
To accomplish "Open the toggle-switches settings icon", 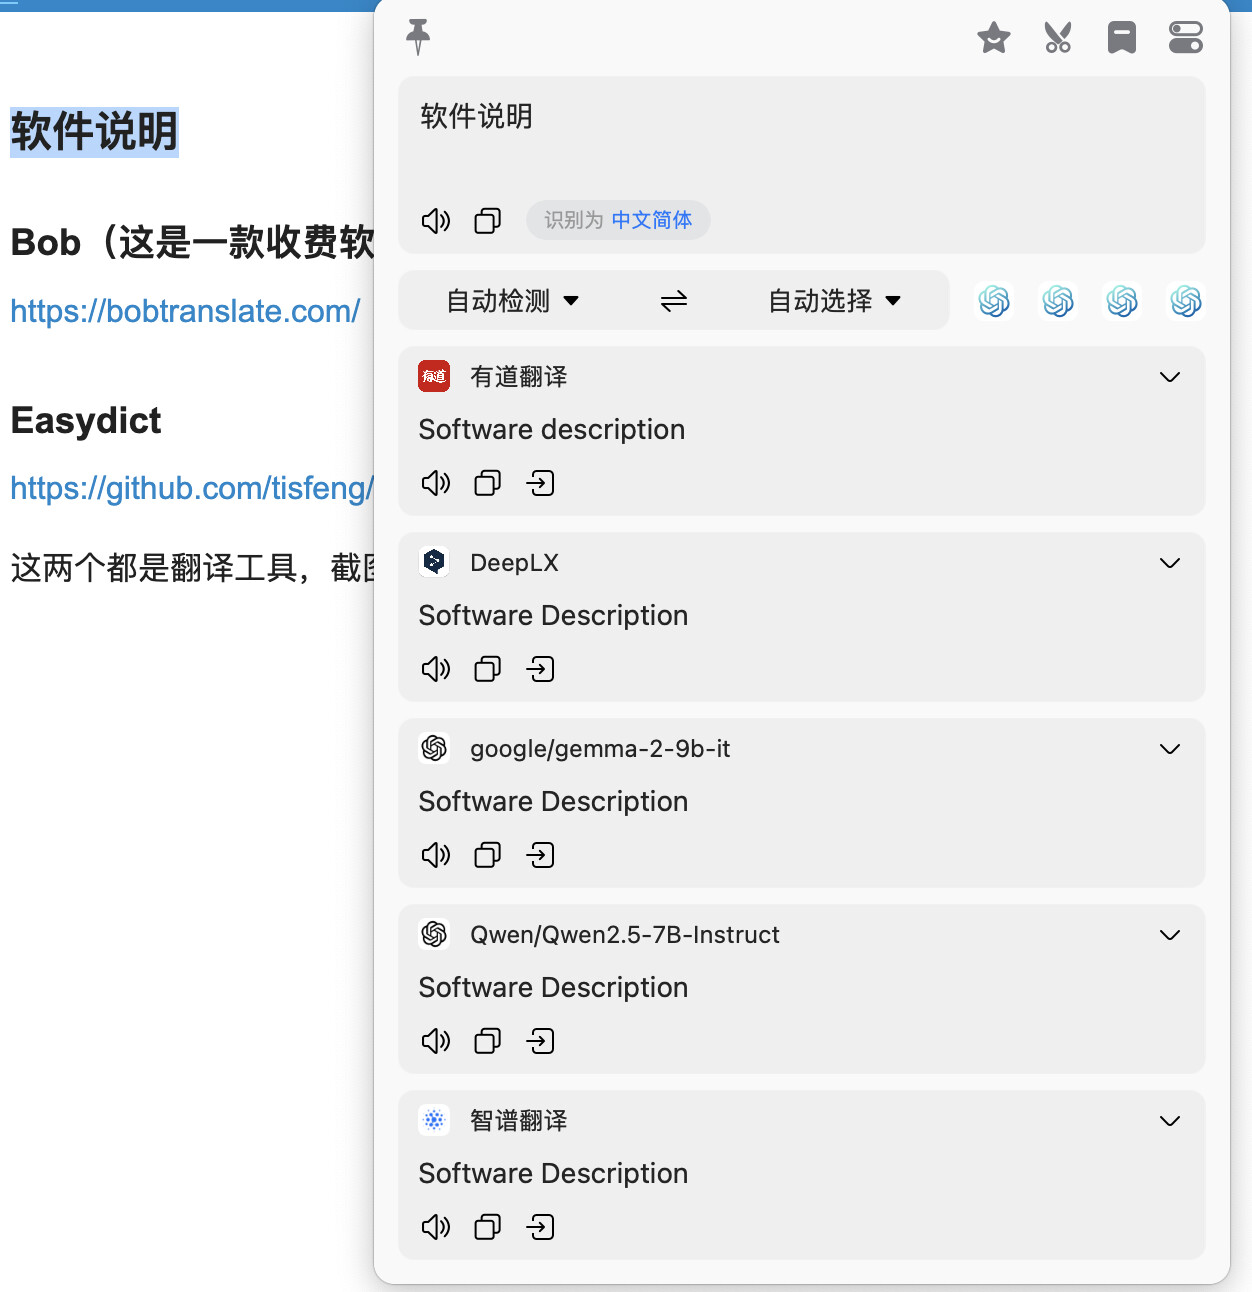I will pyautogui.click(x=1186, y=38).
